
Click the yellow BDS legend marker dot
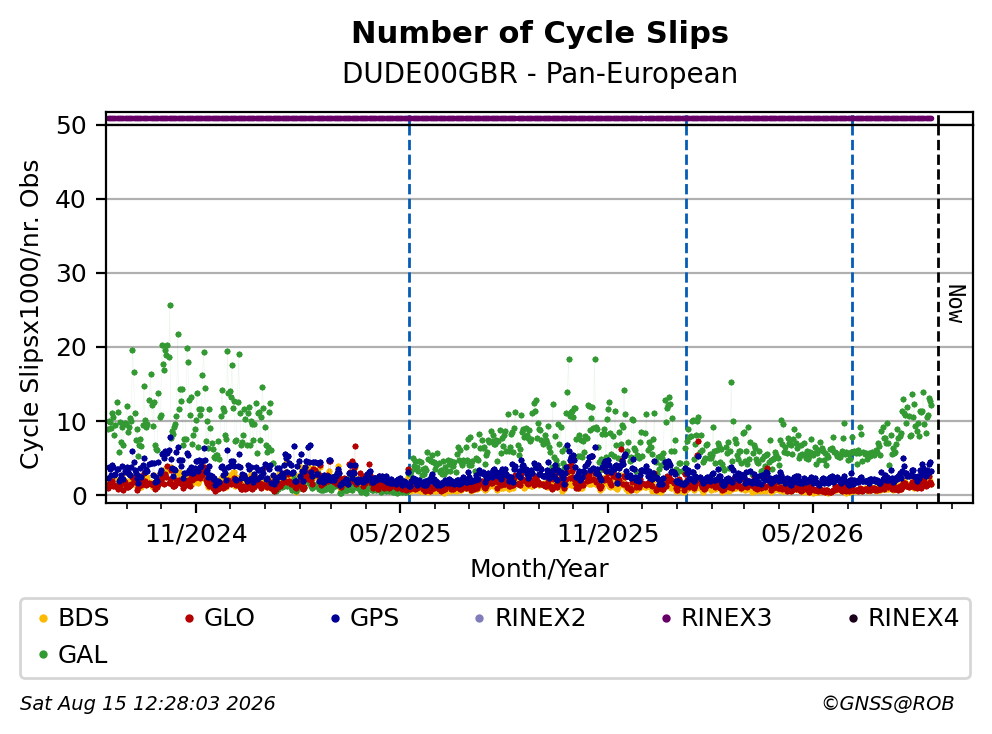[x=44, y=619]
